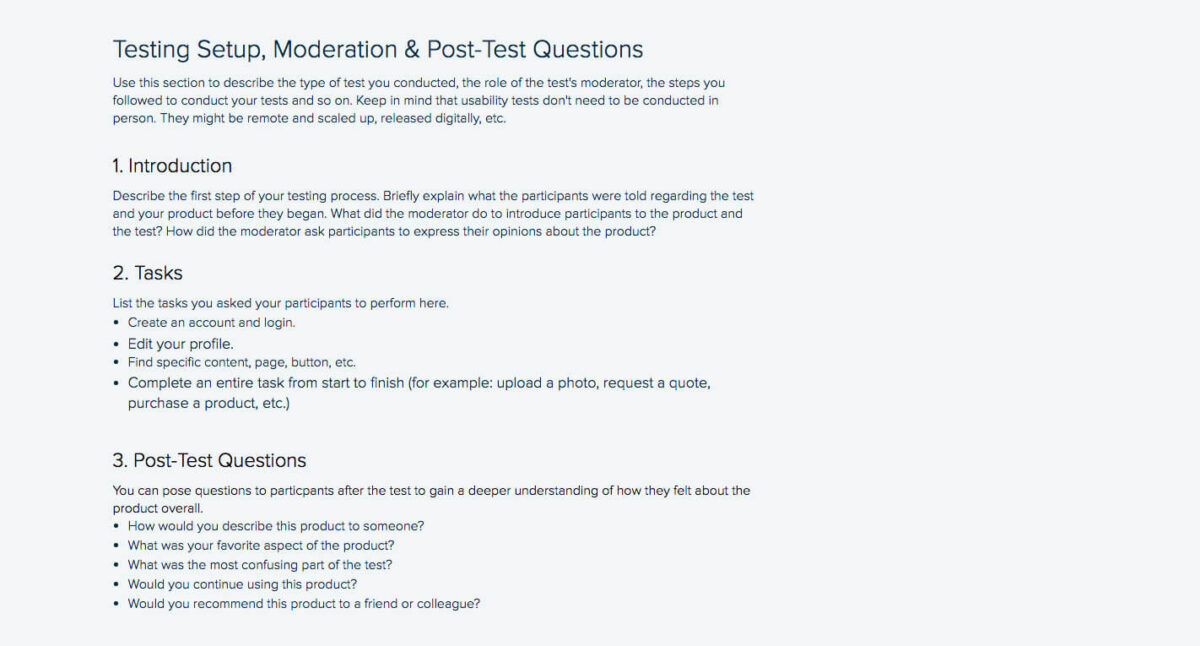This screenshot has height=646, width=1200.
Task: Click the 'What was your favorite aspect' bullet
Action: (260, 546)
